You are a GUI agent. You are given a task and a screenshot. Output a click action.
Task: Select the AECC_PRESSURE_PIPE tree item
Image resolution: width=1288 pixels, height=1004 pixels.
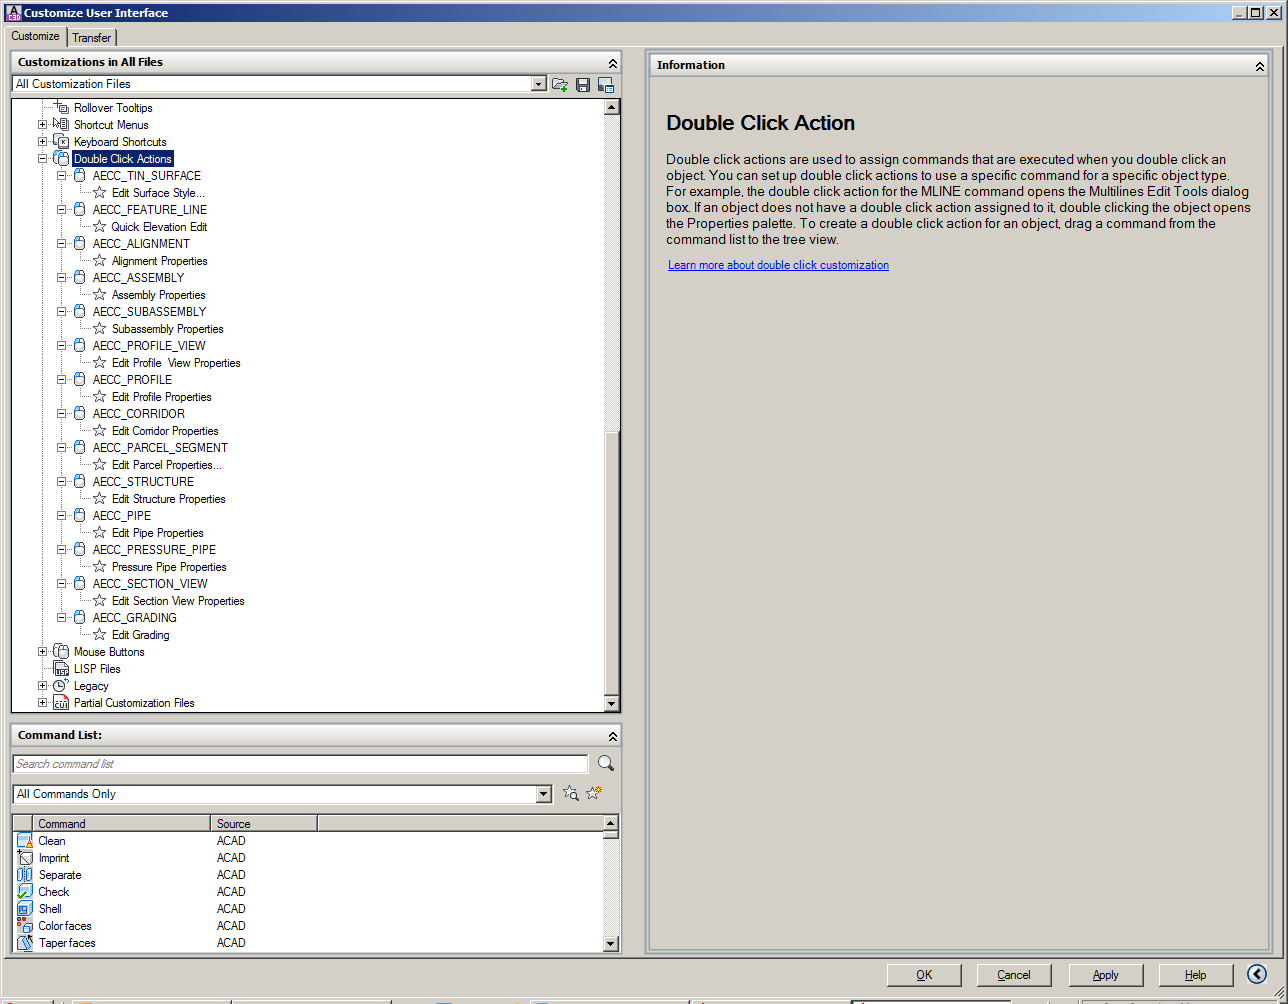[x=154, y=550]
